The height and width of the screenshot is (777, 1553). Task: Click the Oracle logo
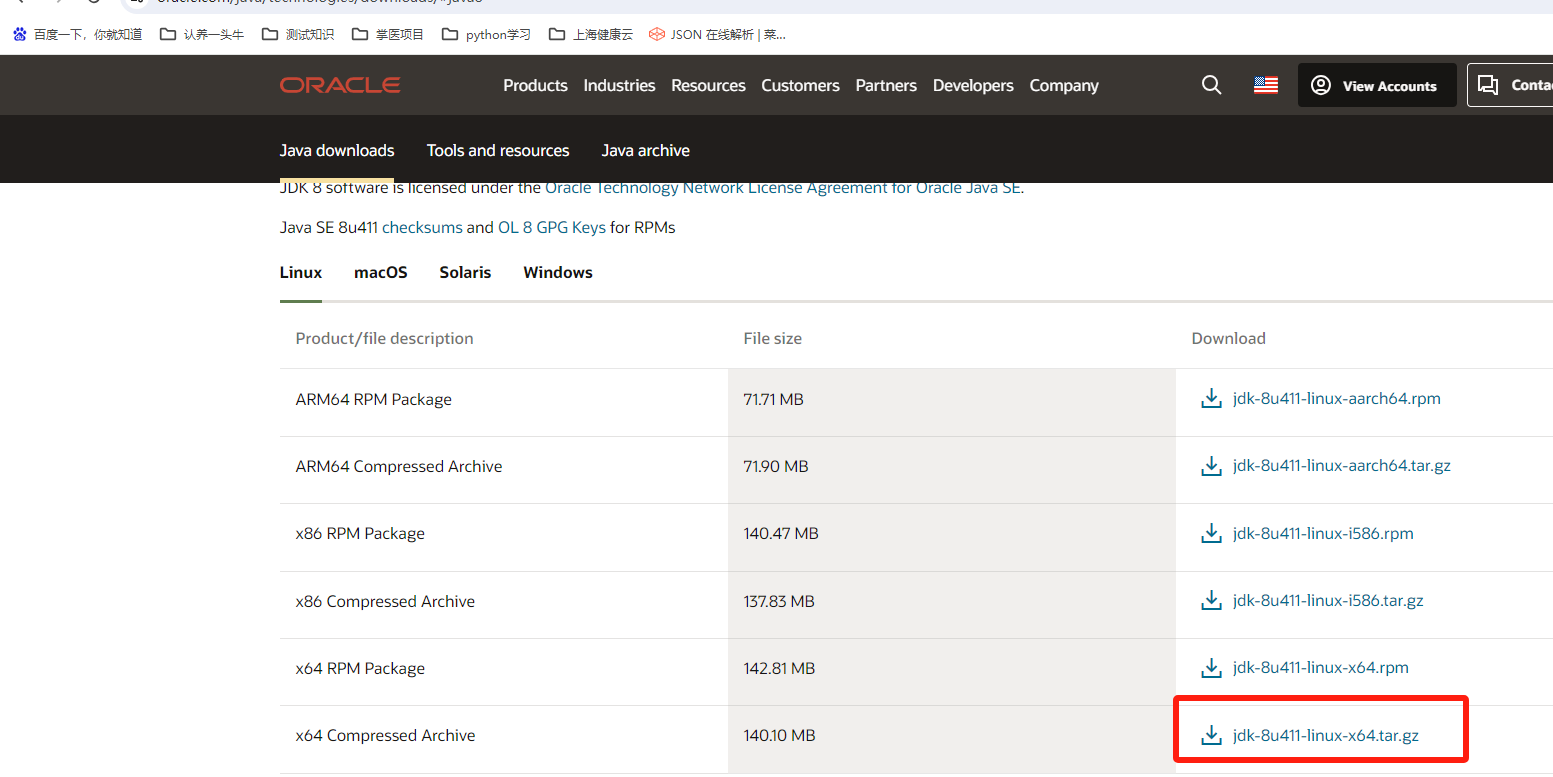pyautogui.click(x=340, y=85)
